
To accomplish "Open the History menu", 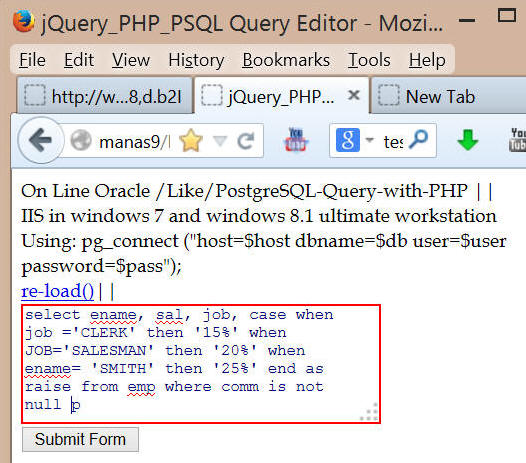I will pos(196,60).
